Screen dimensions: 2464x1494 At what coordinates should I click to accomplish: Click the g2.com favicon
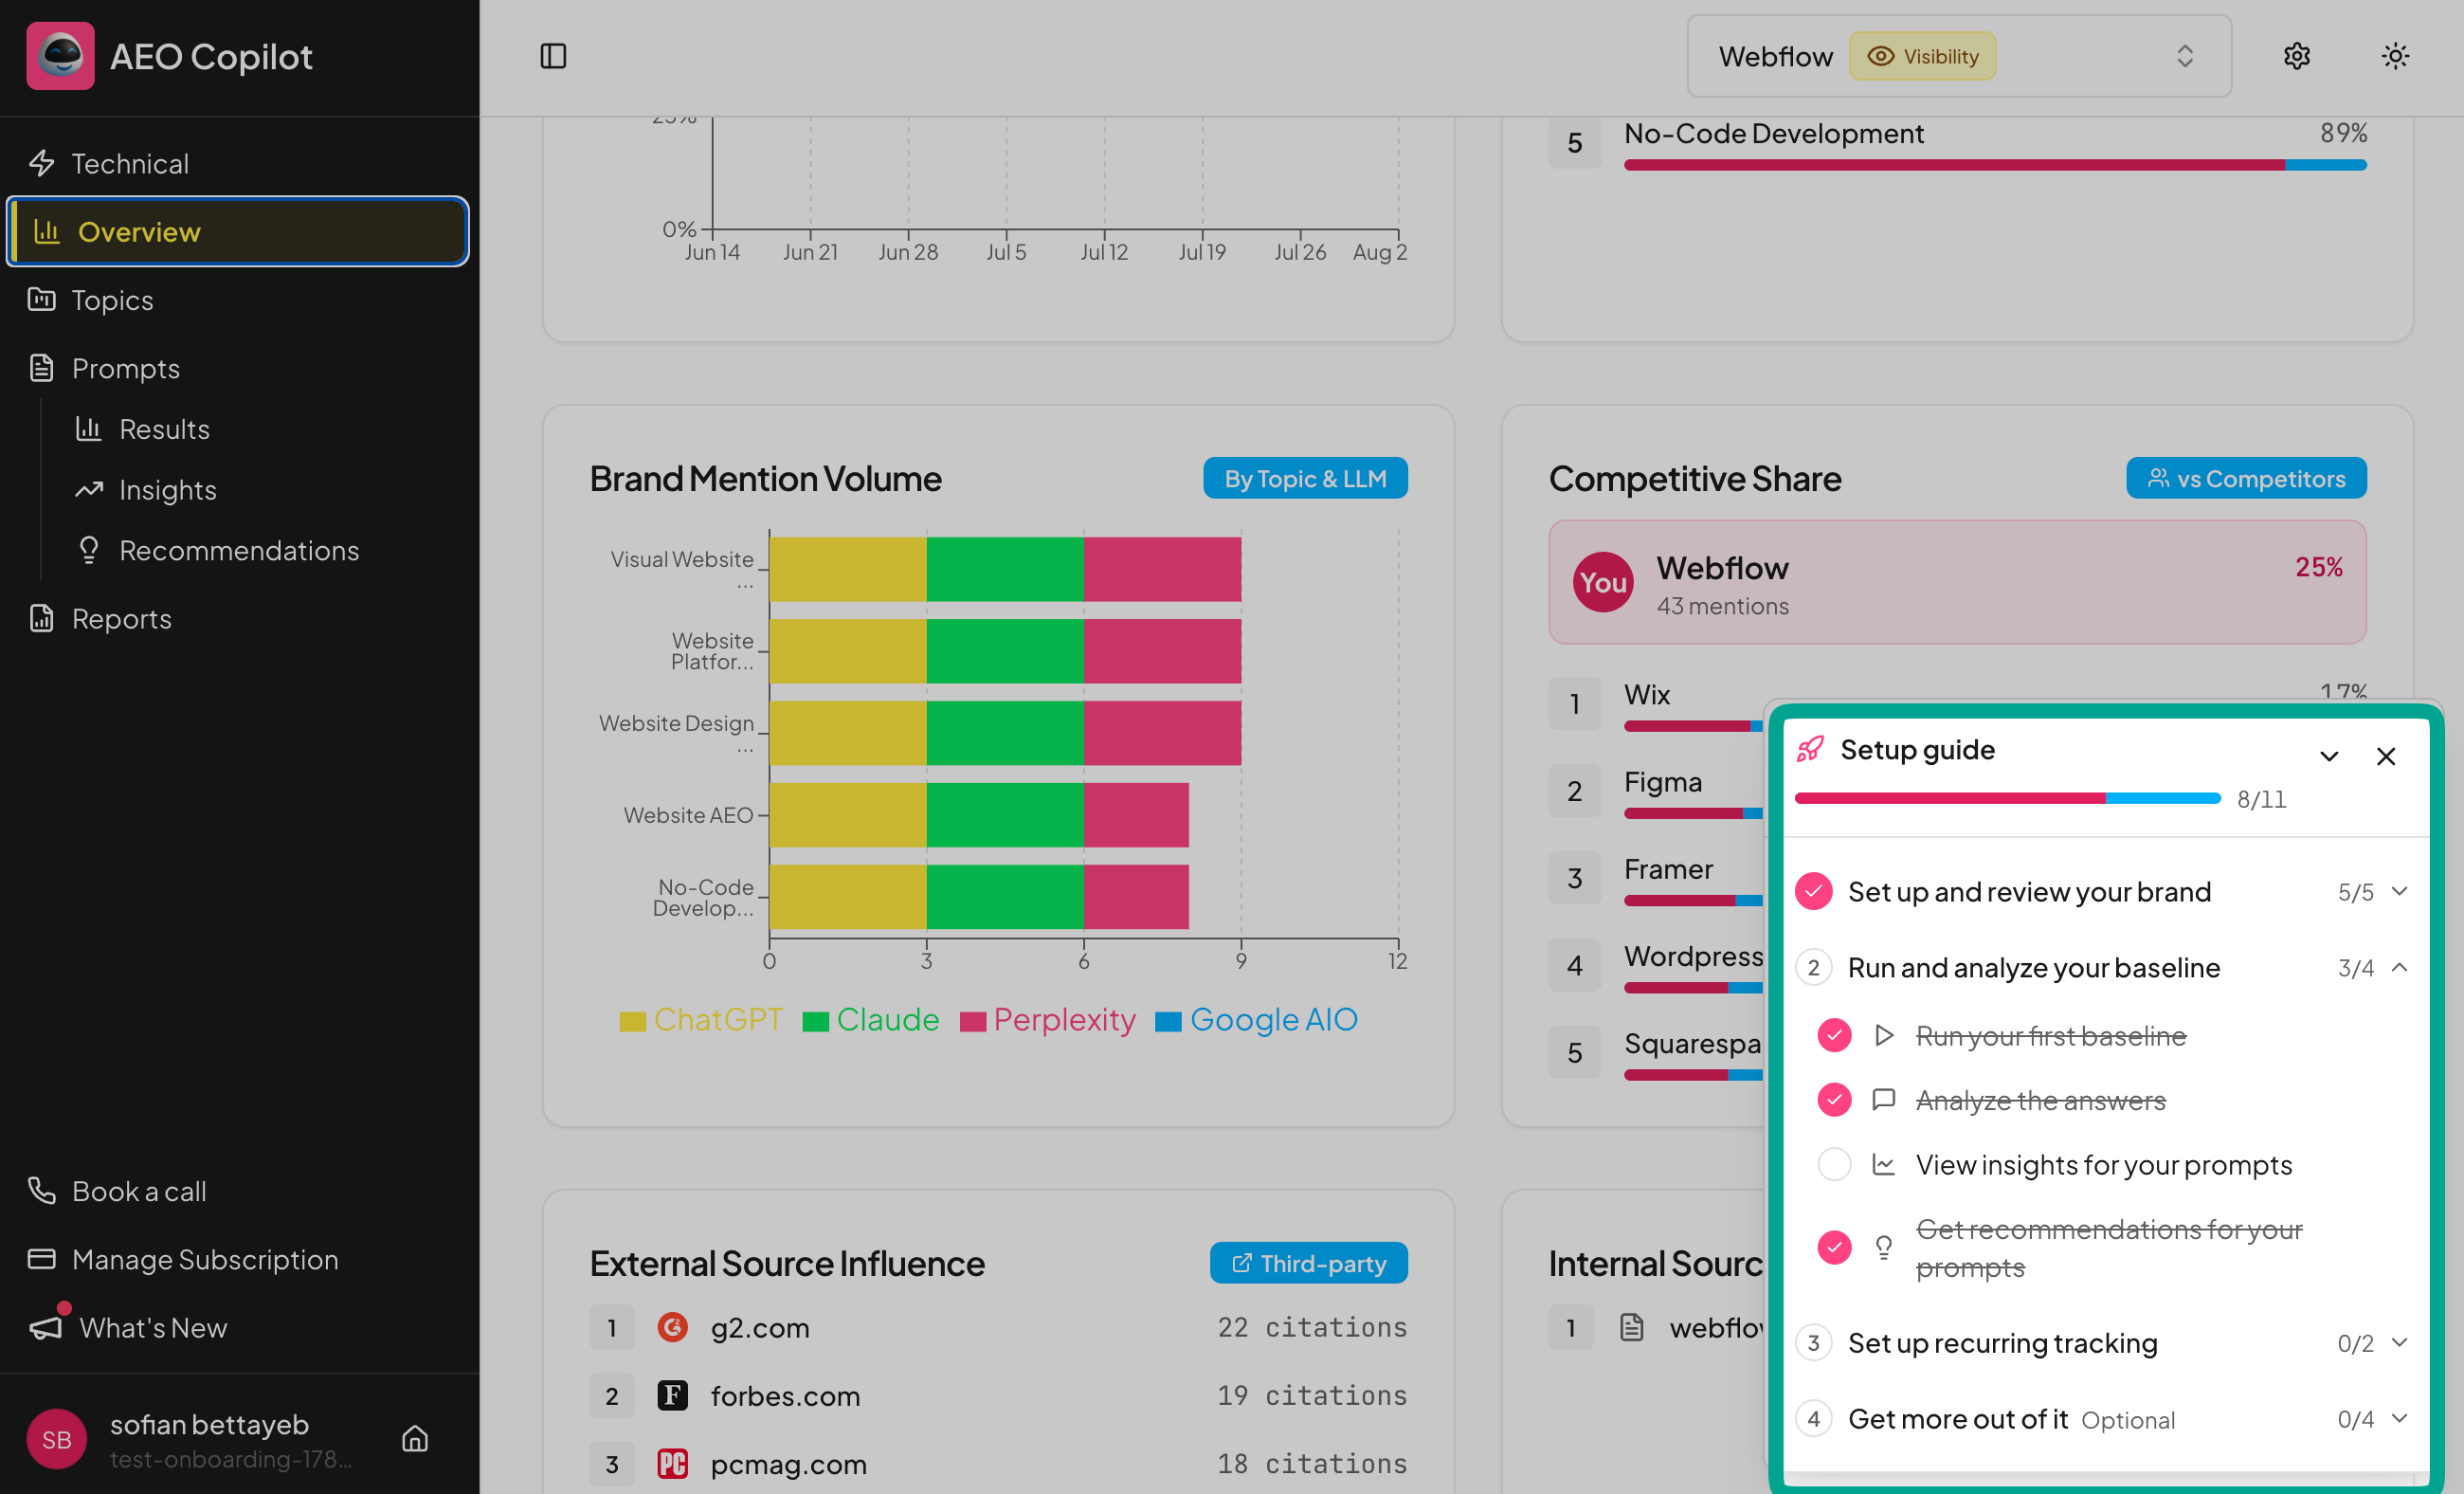pos(673,1327)
